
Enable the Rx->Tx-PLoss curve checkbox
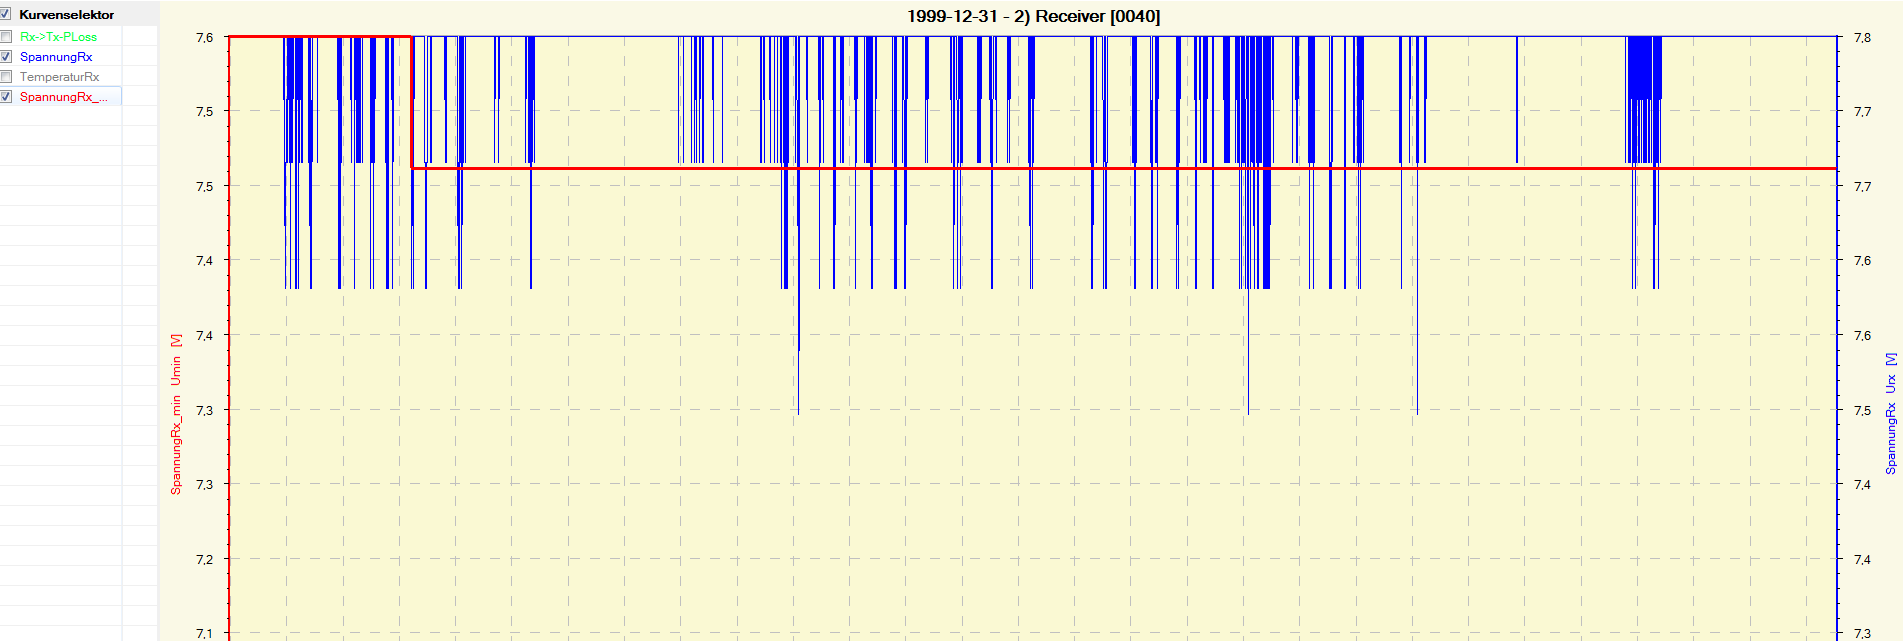pos(6,37)
